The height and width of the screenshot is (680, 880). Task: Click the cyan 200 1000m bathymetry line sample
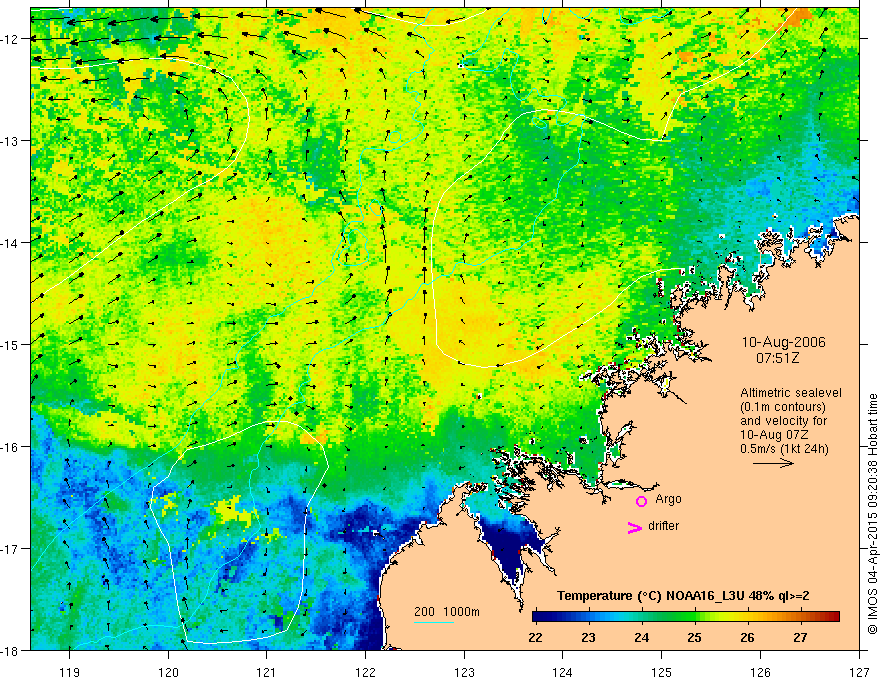(x=434, y=622)
